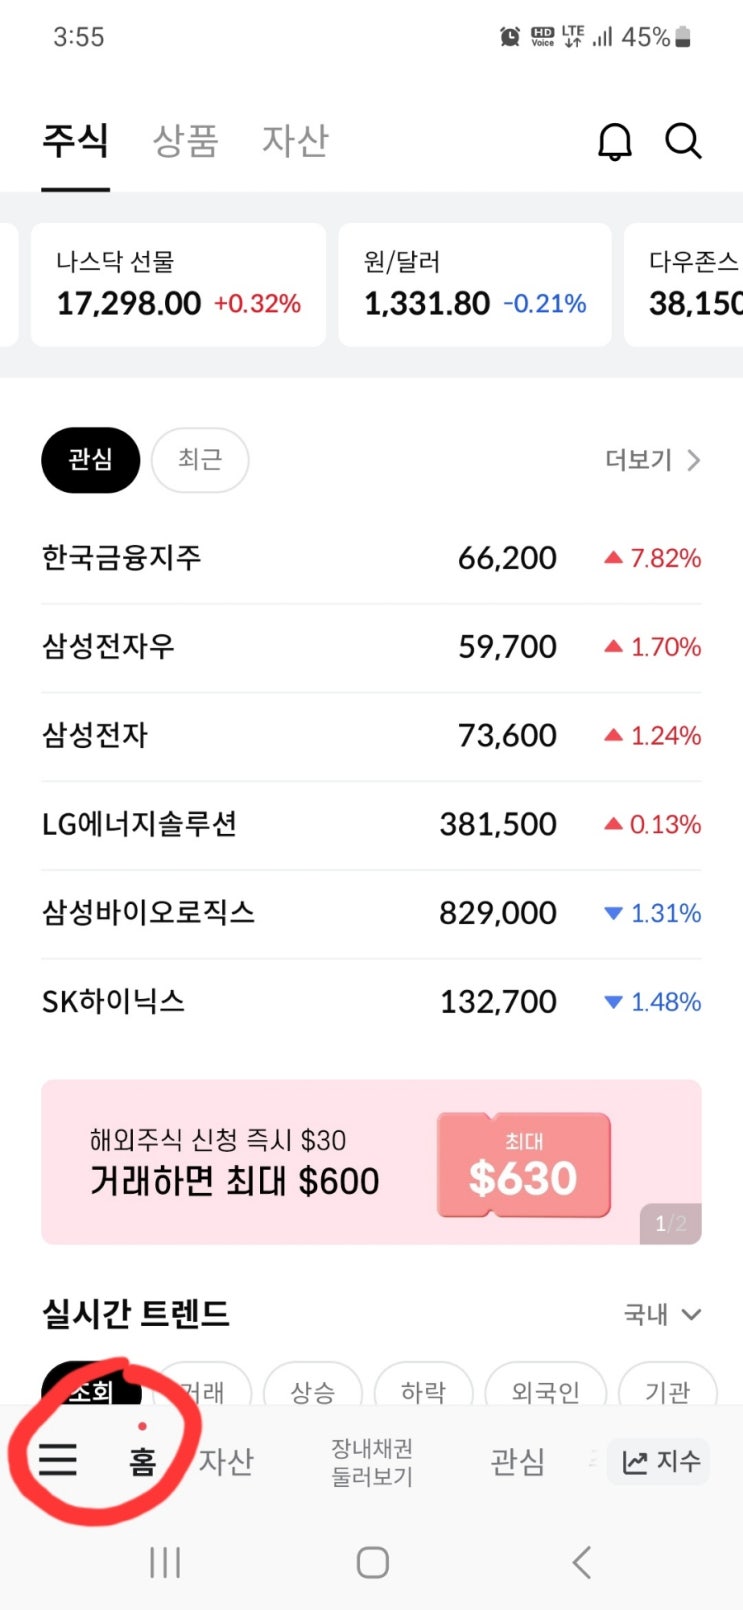The image size is (743, 1610).
Task: Open Android recent apps icon
Action: coord(165,1562)
